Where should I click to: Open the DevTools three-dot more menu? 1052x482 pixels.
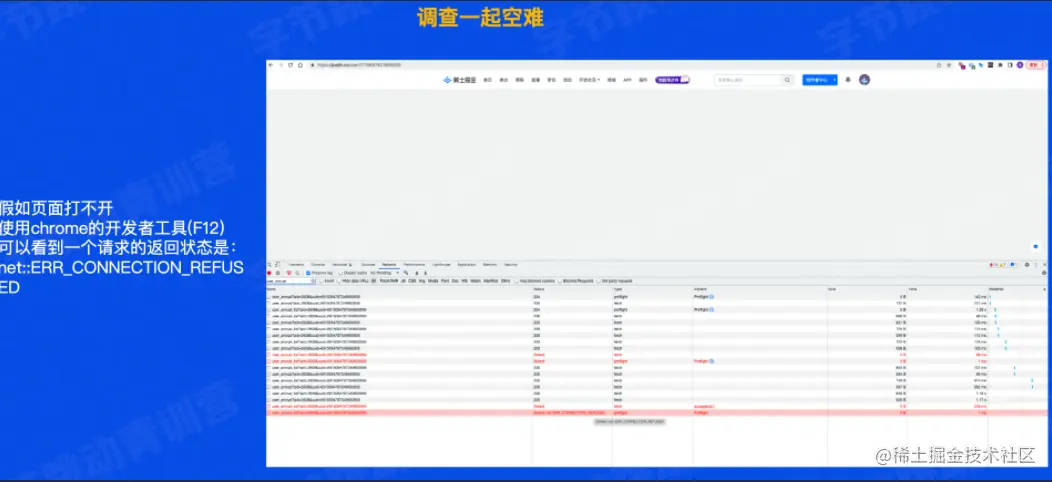[x=1036, y=264]
